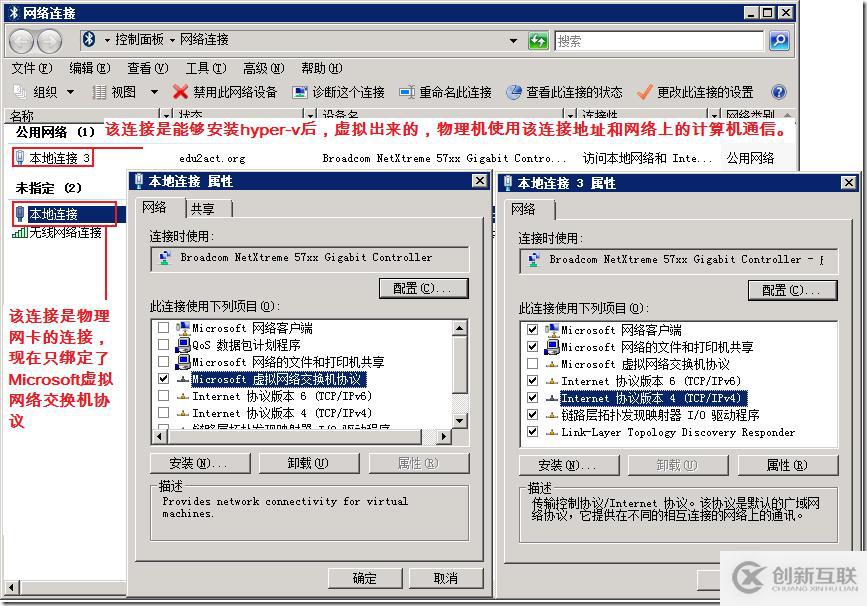Click the change connection settings checkmark icon
This screenshot has height=606, width=867.
tap(644, 92)
